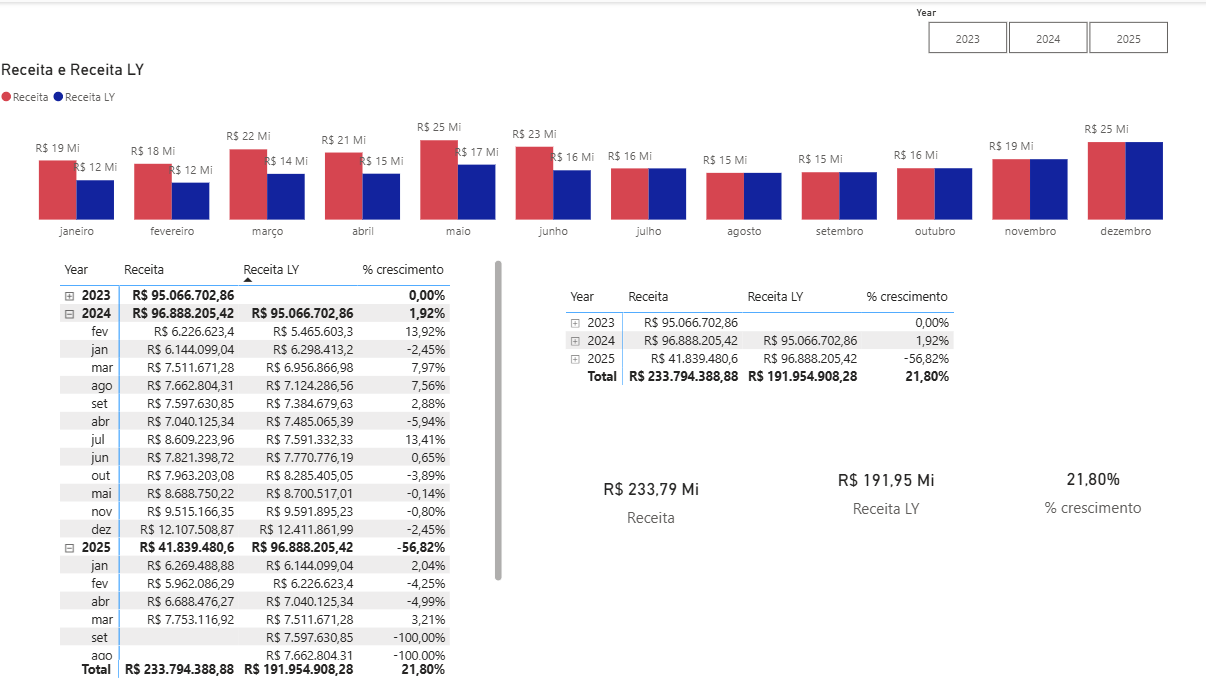Click the 'R$ 23 Mi' data label over junho
1206x681 pixels.
(535, 134)
